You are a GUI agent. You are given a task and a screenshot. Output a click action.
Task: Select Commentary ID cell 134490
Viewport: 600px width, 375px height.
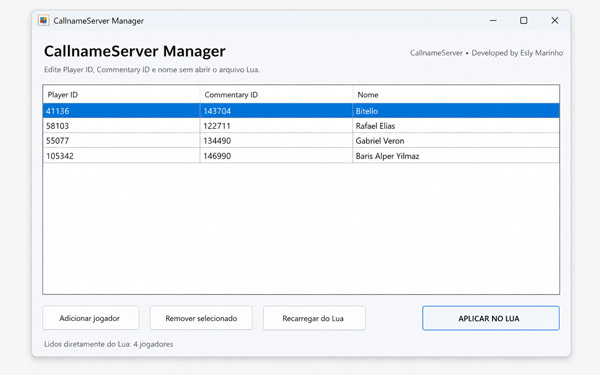(276, 141)
